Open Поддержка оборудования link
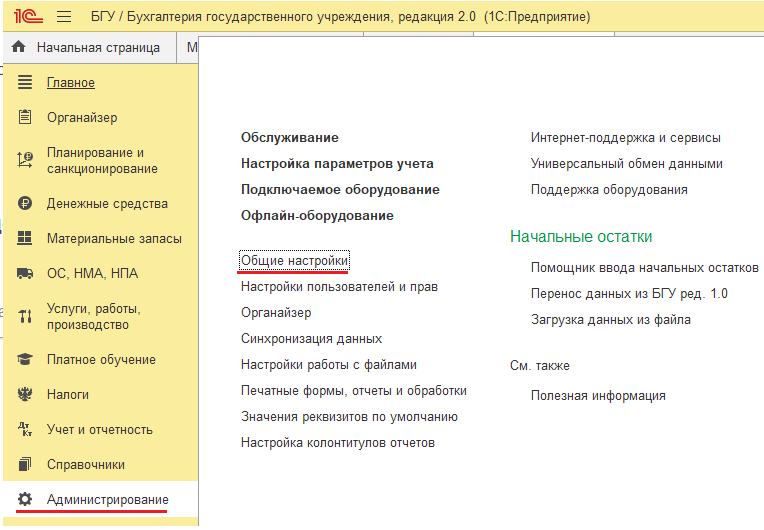 (x=609, y=189)
